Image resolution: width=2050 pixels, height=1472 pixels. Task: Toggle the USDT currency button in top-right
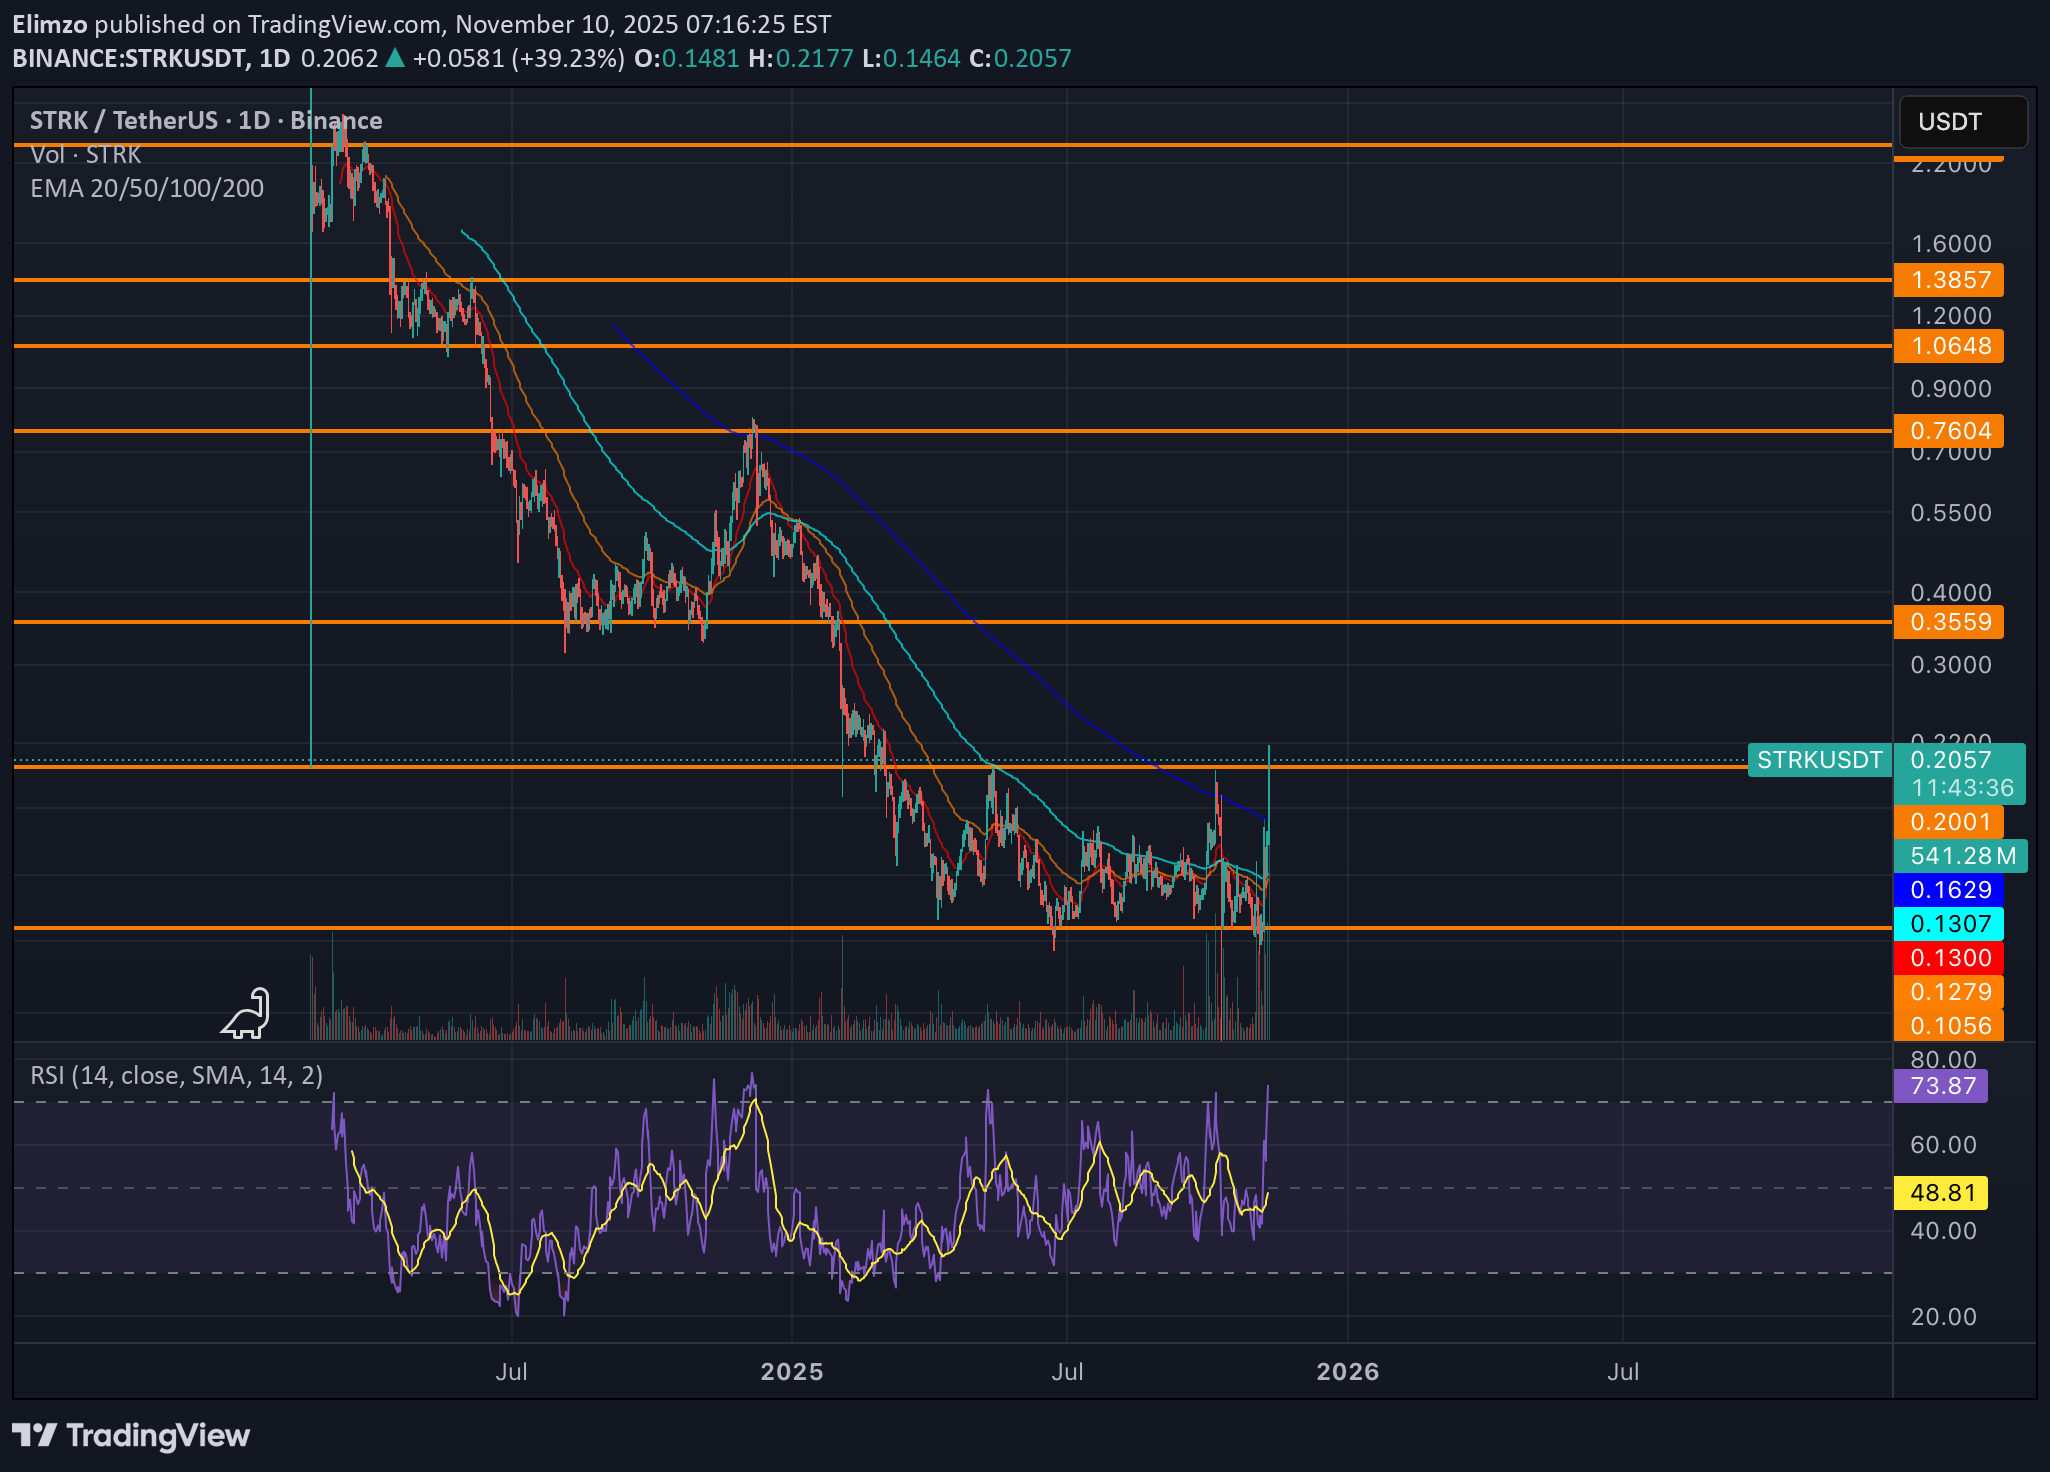[x=1962, y=121]
